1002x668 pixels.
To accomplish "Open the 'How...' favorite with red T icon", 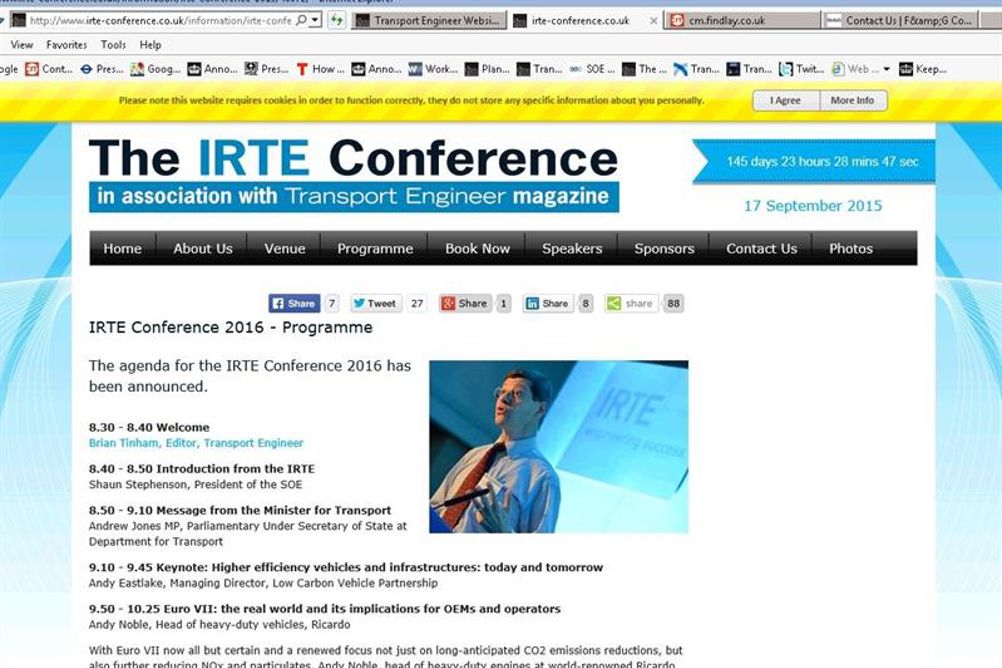I will click(x=320, y=69).
